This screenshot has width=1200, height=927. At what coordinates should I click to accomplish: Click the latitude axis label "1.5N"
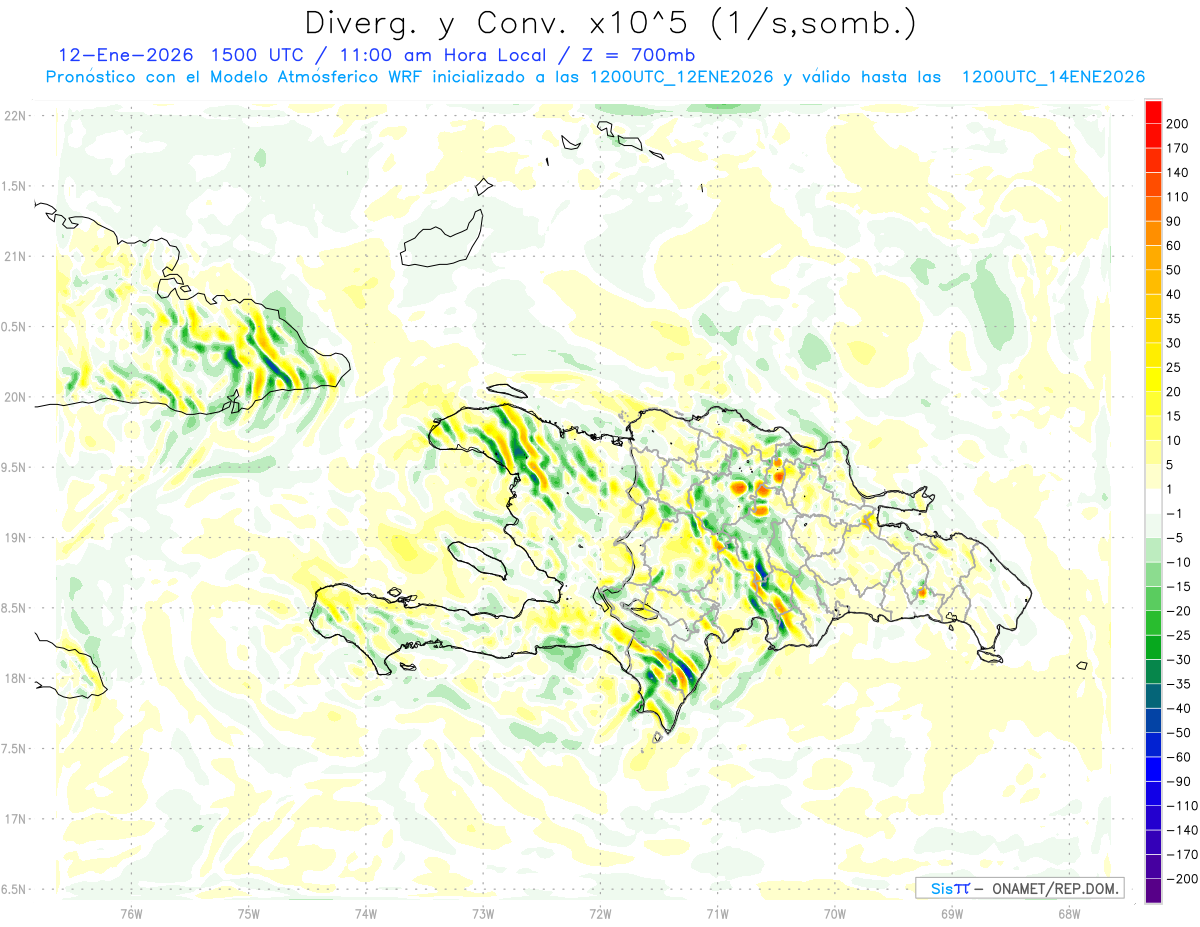[x=15, y=186]
